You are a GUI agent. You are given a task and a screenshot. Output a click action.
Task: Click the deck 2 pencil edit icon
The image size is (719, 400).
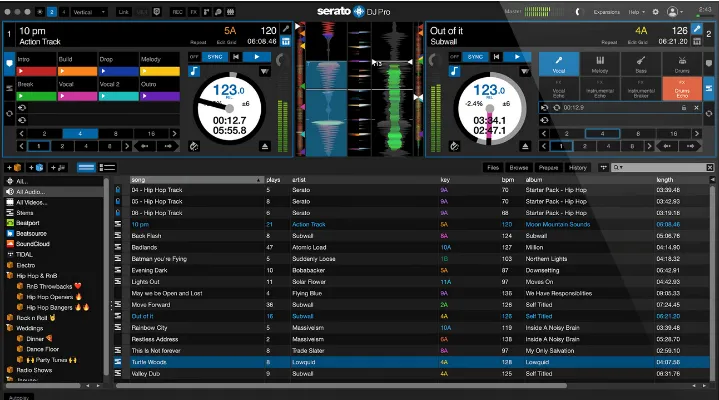pyautogui.click(x=697, y=29)
